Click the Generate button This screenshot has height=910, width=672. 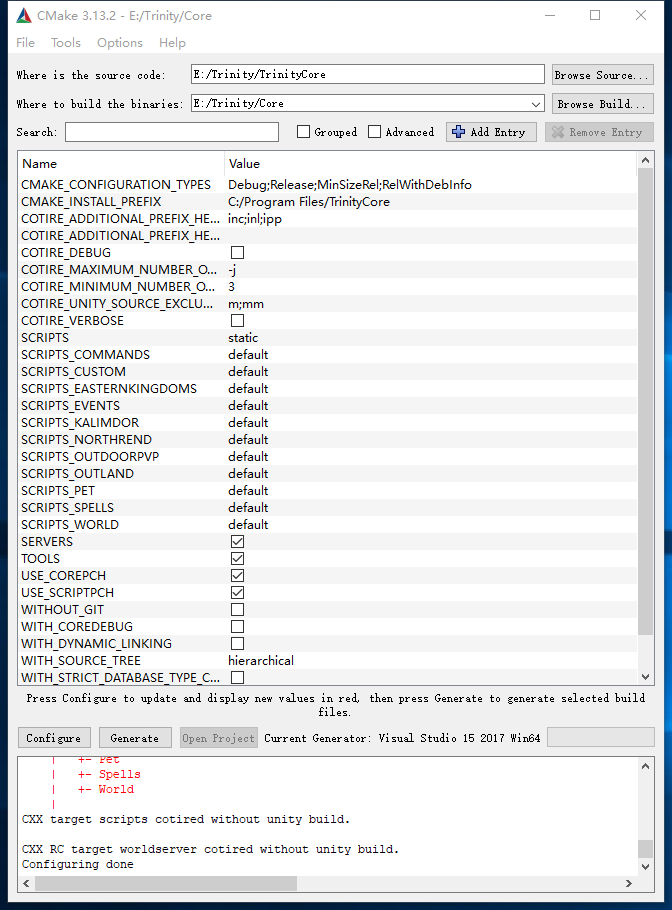(135, 738)
